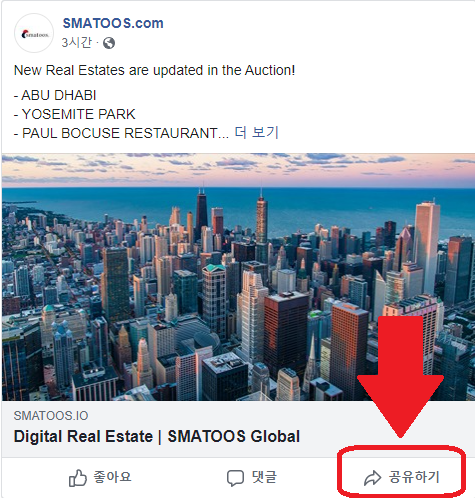Viewport: 475px width, 498px height.
Task: Click the thumbs-up like icon
Action: [x=78, y=478]
